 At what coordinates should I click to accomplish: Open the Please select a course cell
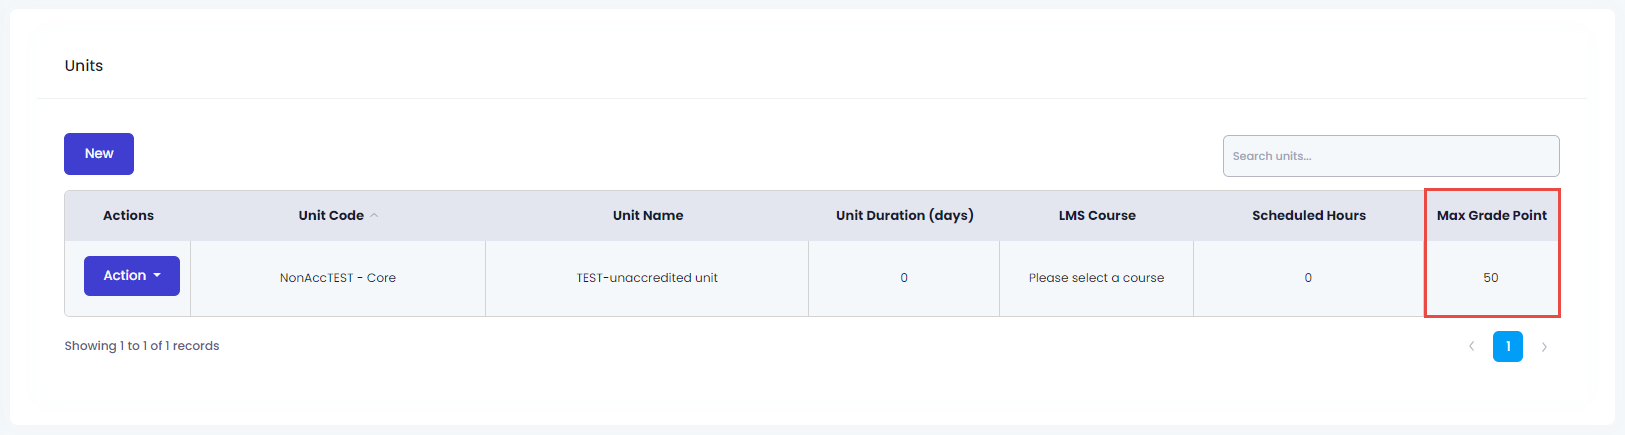coord(1096,278)
